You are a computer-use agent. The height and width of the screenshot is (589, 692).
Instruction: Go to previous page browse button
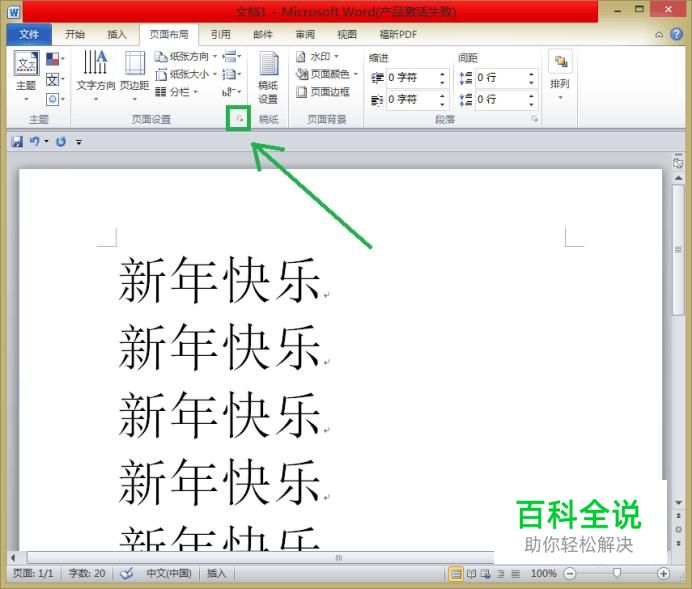[x=678, y=516]
